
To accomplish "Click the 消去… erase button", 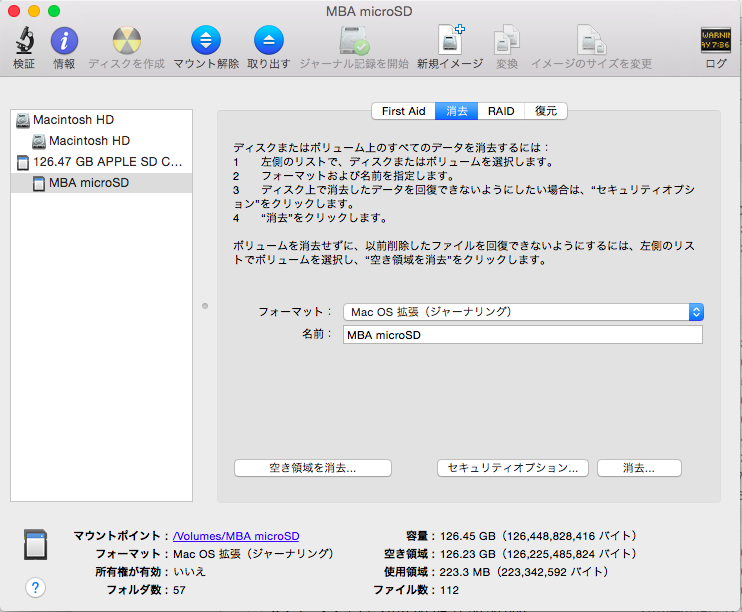I will click(639, 468).
